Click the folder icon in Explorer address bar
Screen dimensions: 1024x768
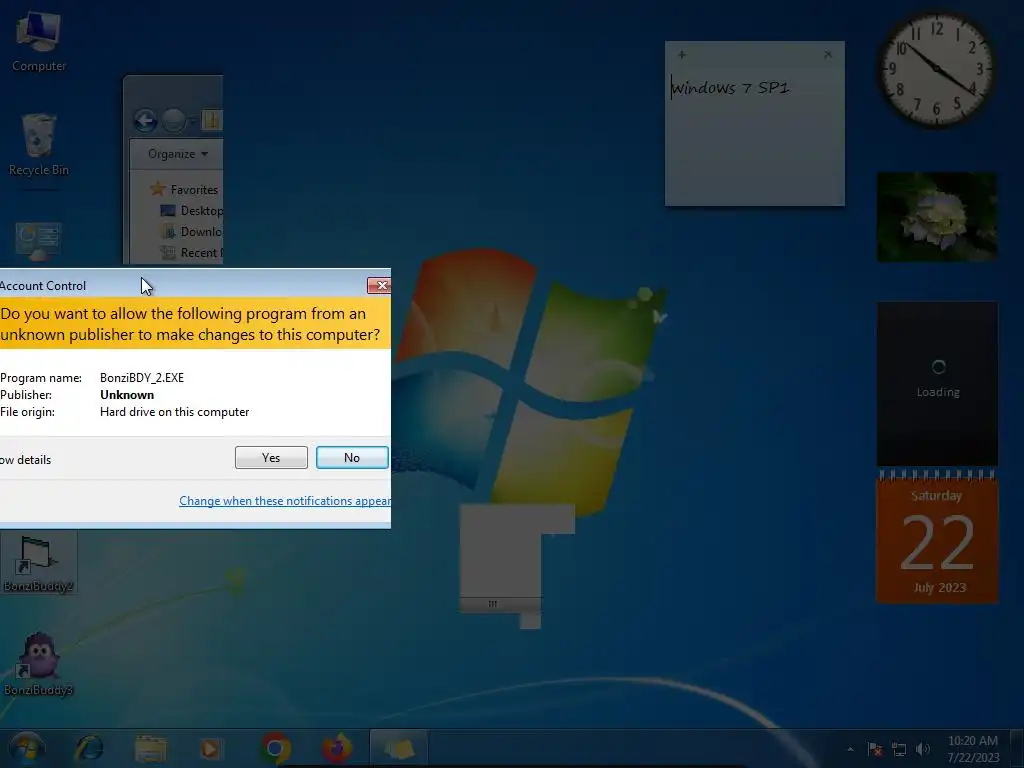coord(212,120)
